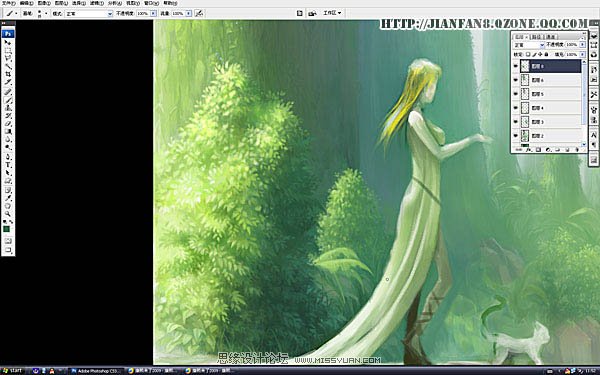Create a new layer in Layers panel
Screen dimensions: 600x375
pos(567,150)
